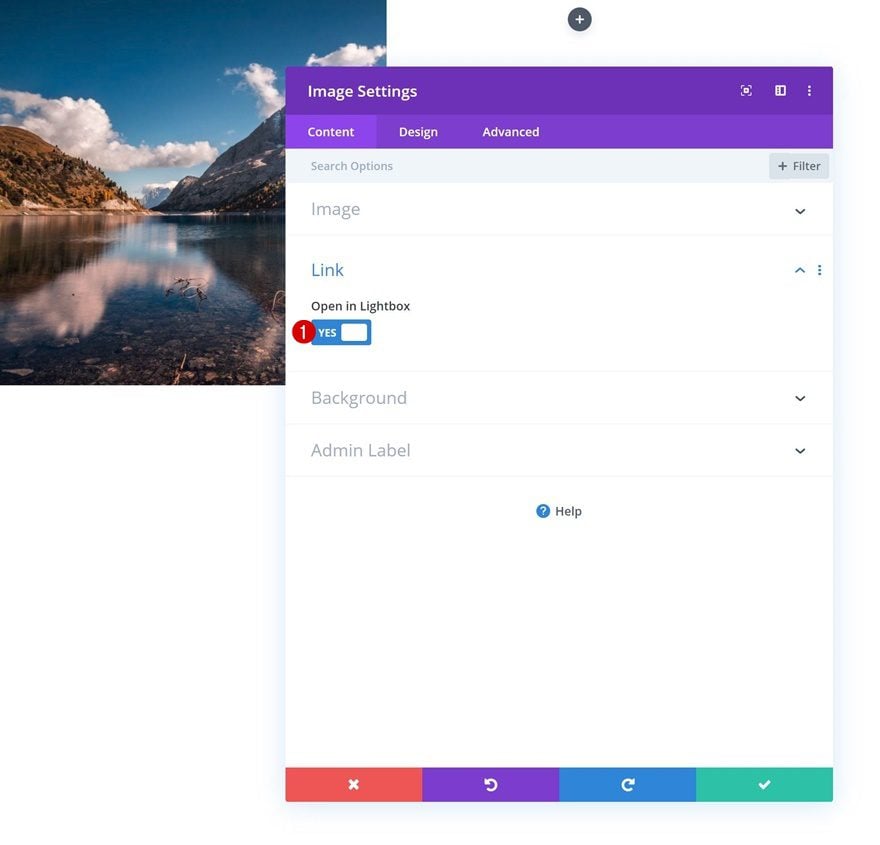Click the dark plus add-module button

(579, 20)
